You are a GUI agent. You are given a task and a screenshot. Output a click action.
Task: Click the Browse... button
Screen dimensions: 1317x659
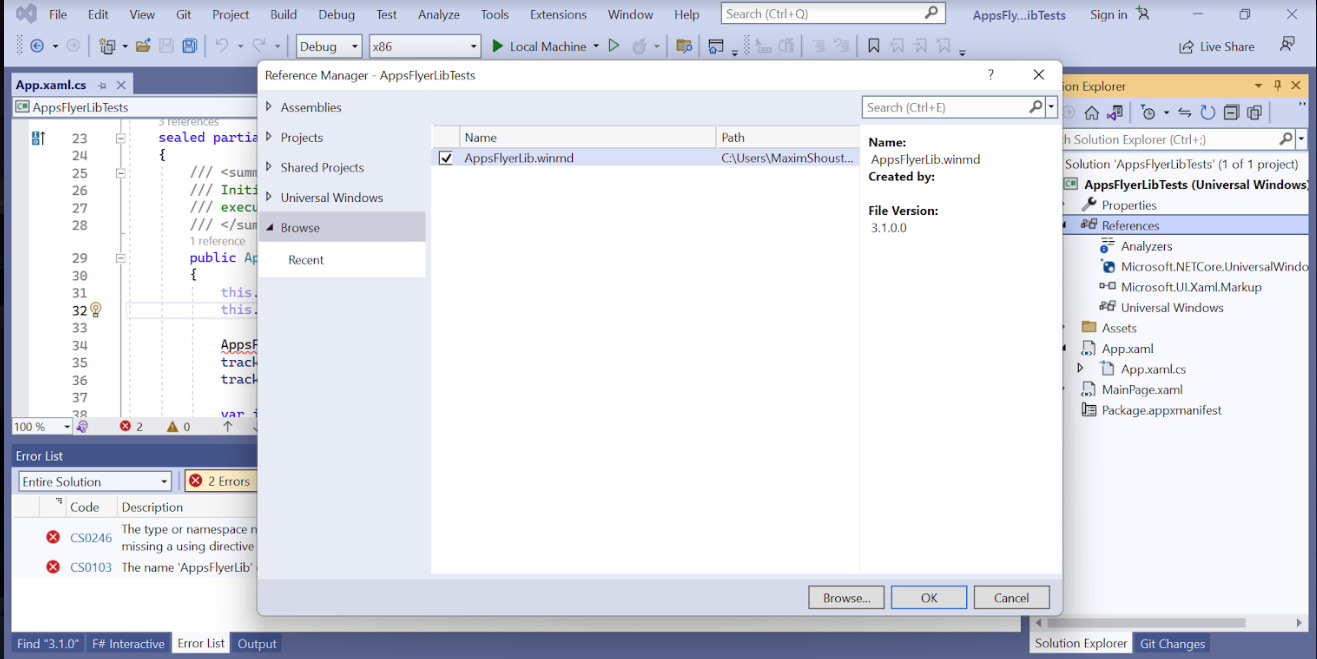846,598
